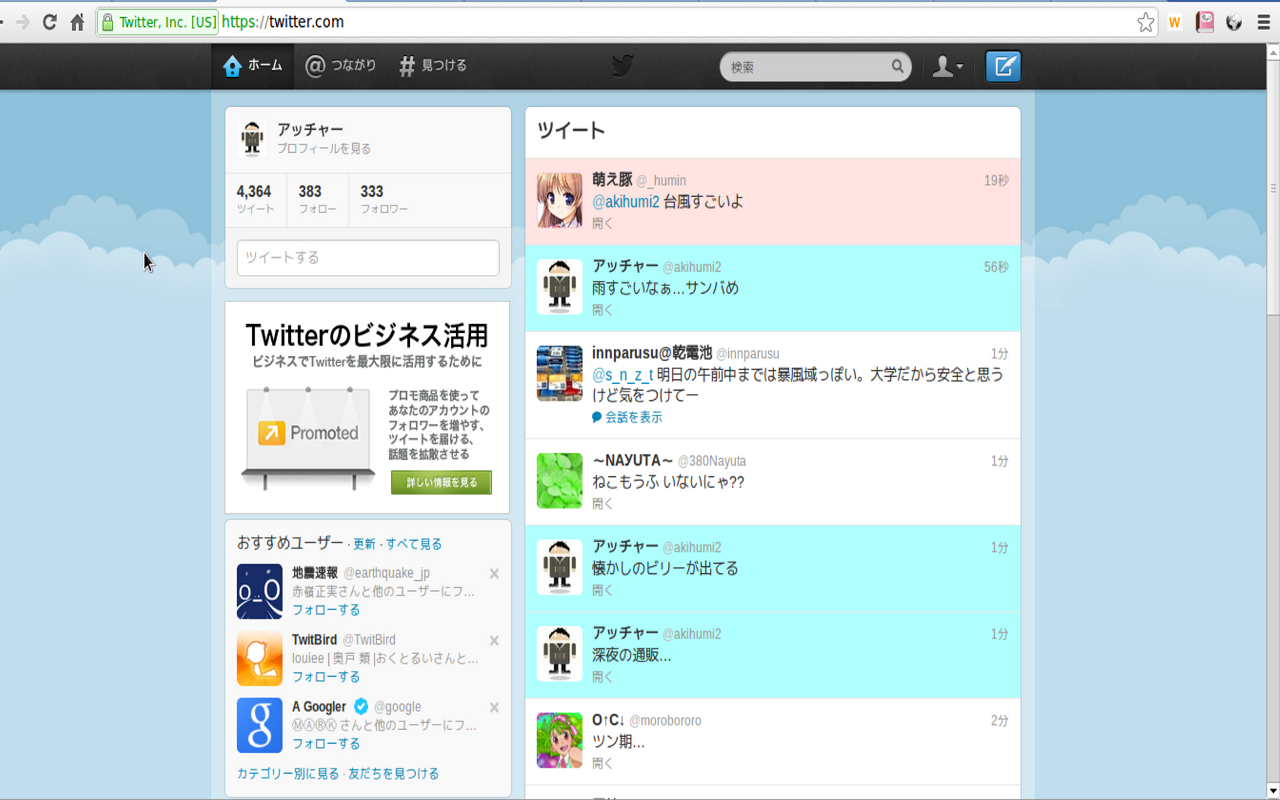Follow A Googler via フォローする link
Screen dimensions: 1280x800
[x=326, y=744]
